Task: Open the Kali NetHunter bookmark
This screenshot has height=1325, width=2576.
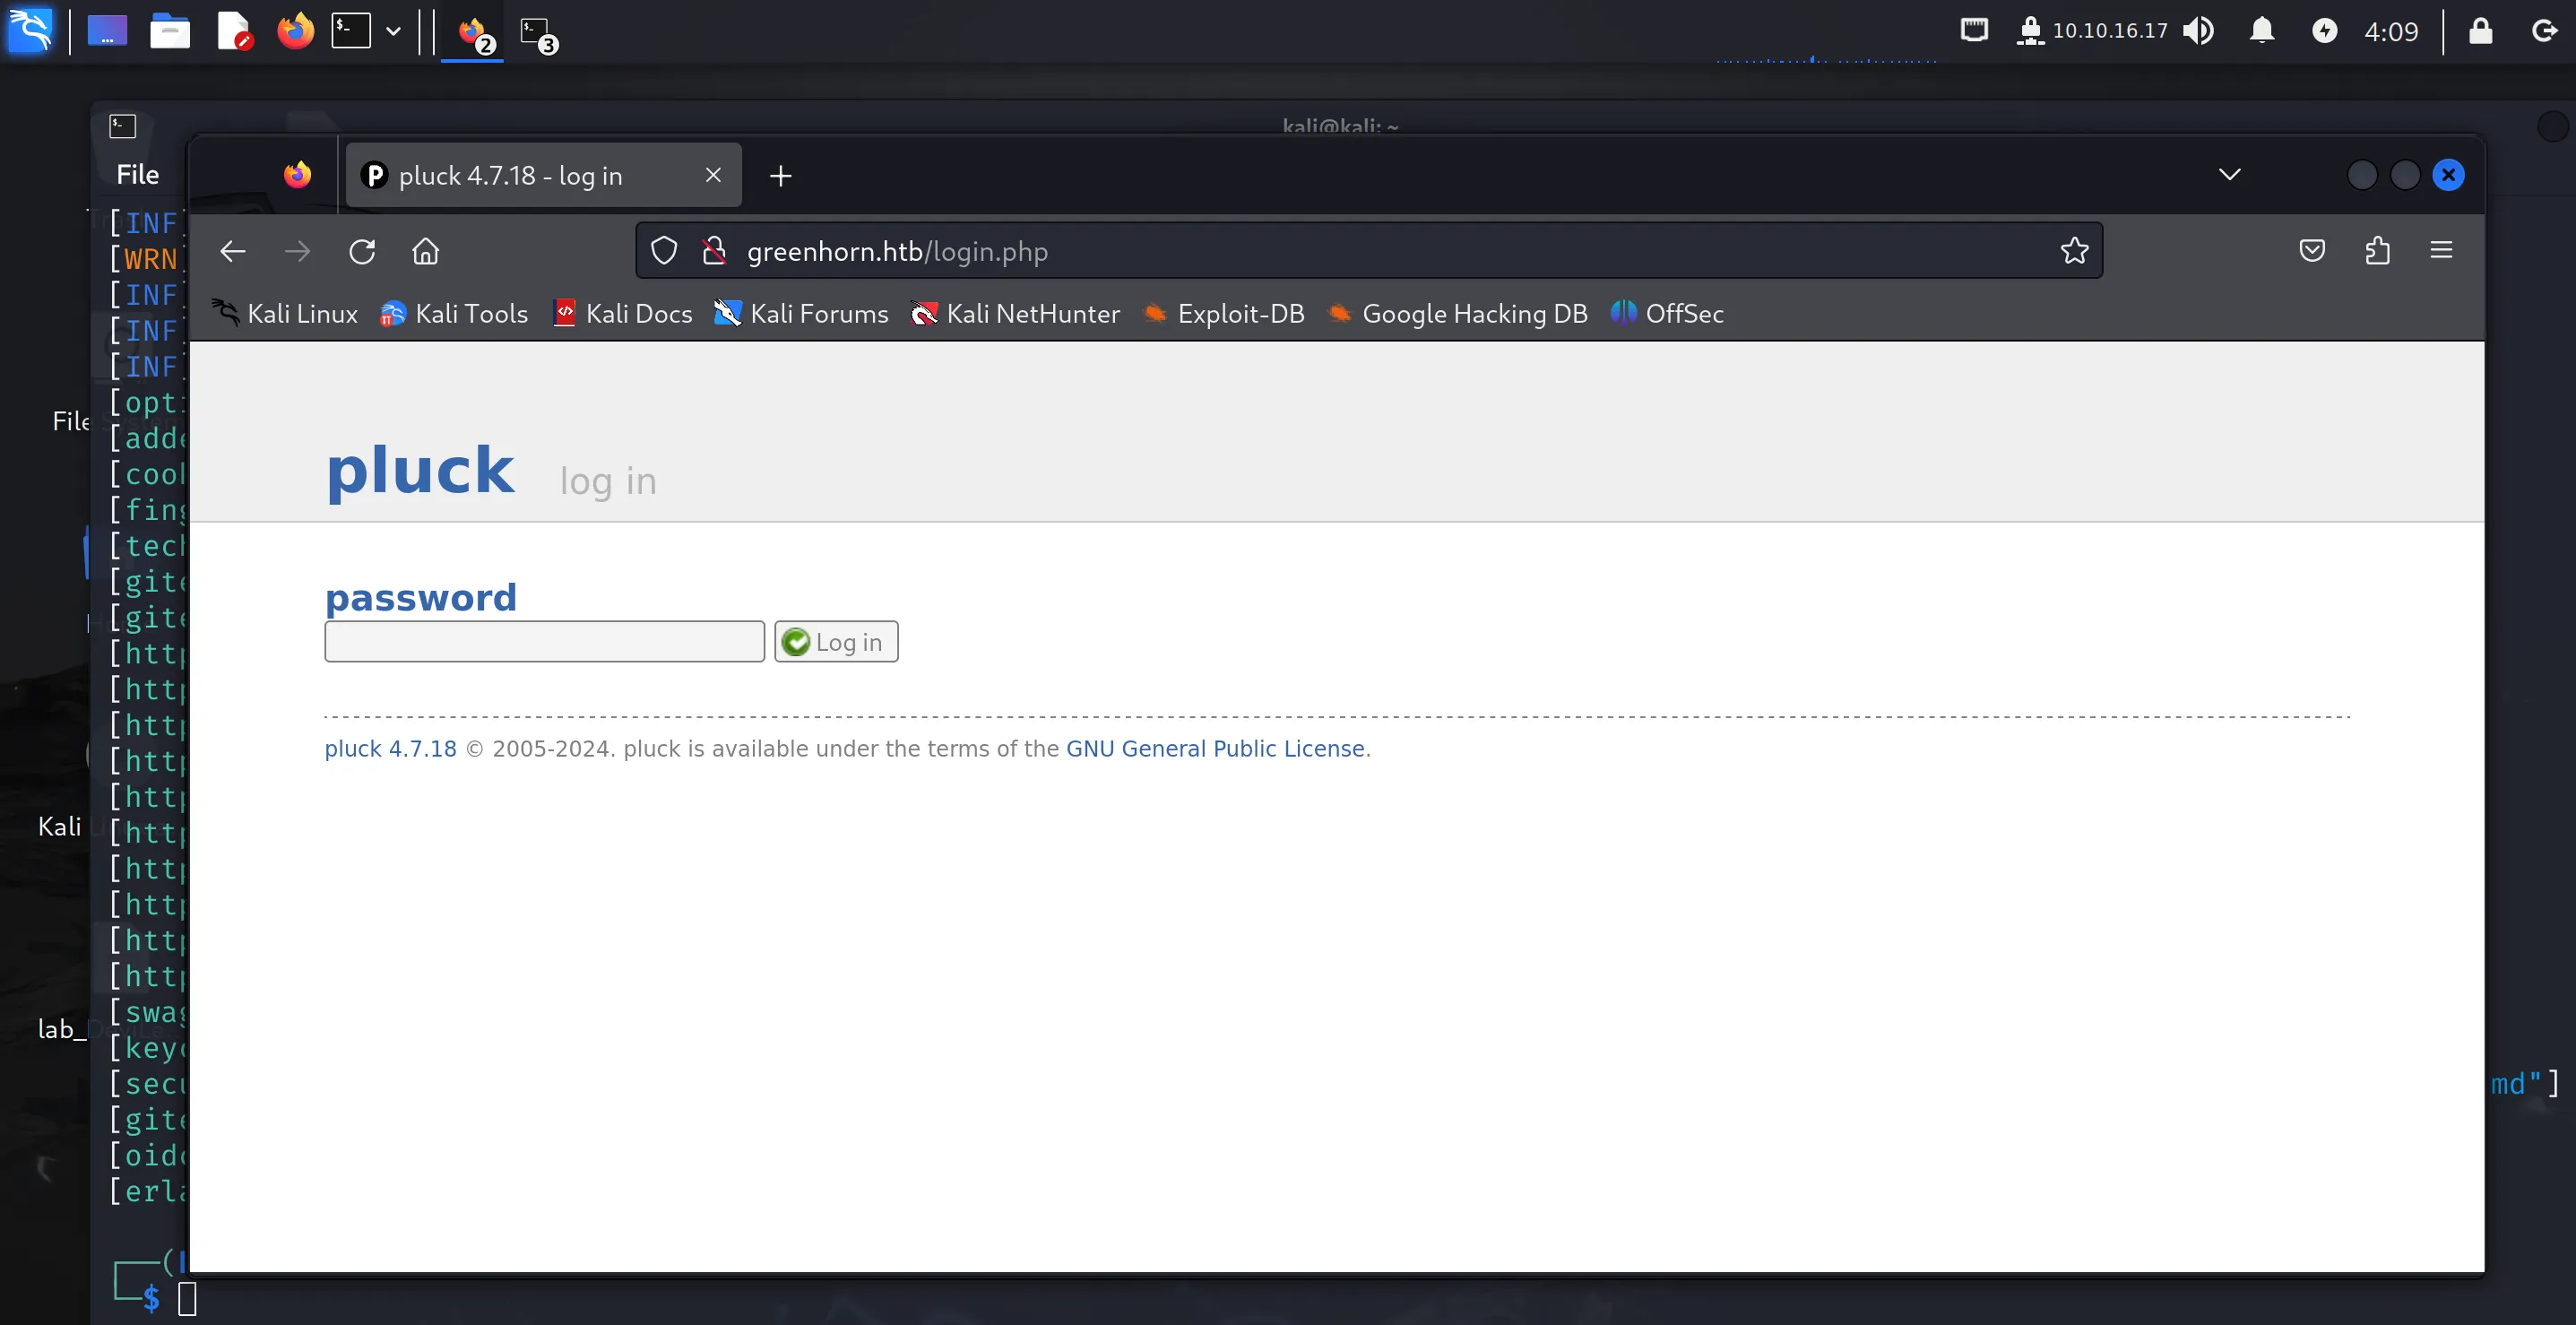Action: pyautogui.click(x=1016, y=314)
